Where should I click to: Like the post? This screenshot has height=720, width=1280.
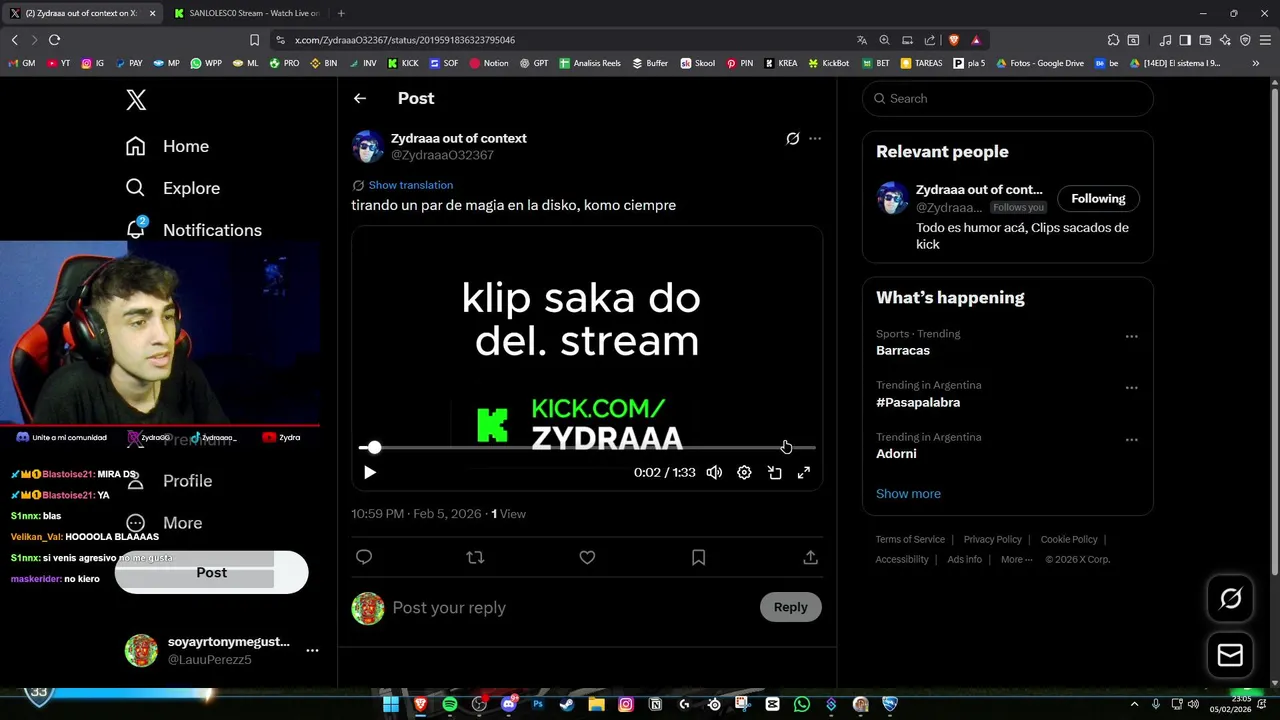[x=587, y=557]
